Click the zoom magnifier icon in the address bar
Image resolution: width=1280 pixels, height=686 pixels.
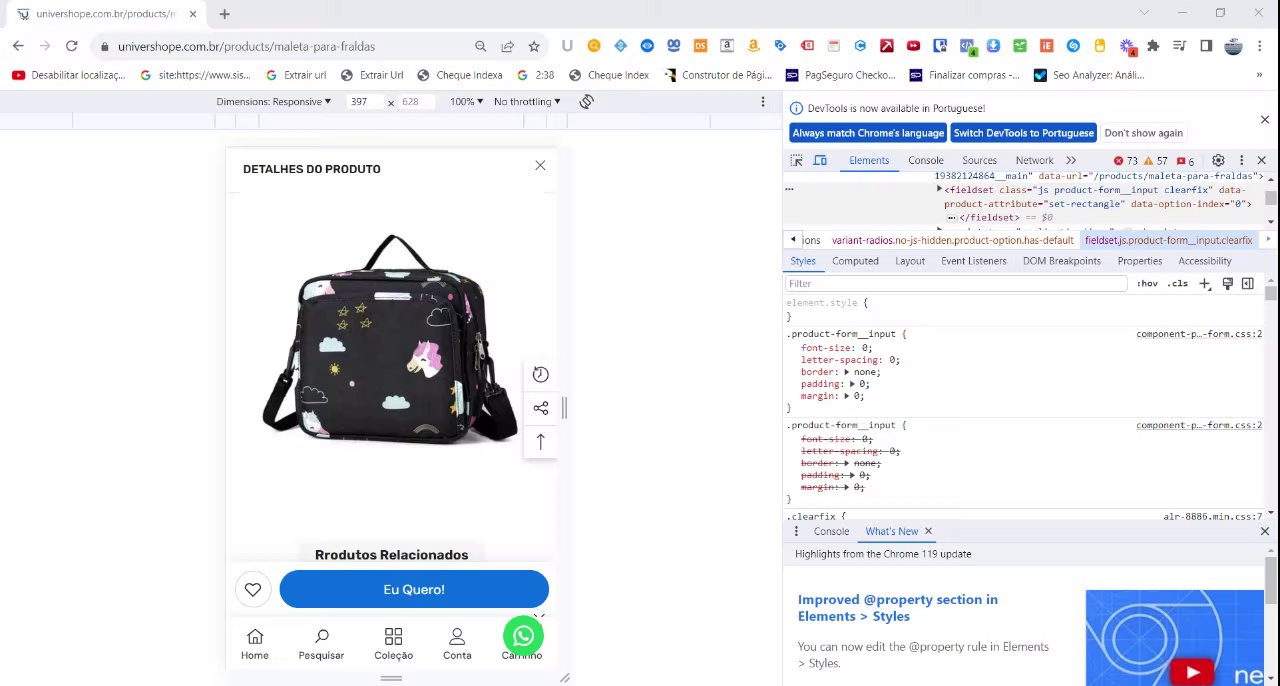[480, 46]
